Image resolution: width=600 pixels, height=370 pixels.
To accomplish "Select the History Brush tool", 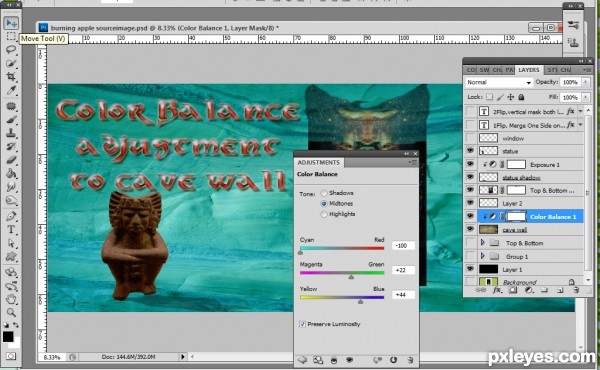I will tap(11, 147).
